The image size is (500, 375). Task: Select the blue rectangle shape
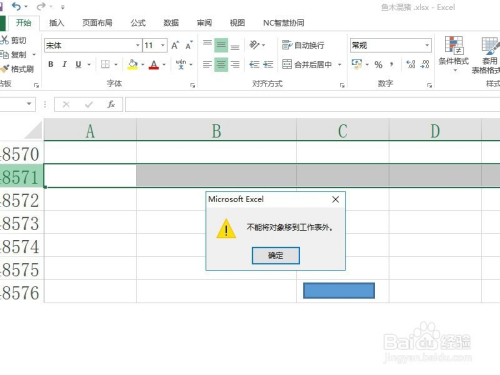click(x=339, y=290)
